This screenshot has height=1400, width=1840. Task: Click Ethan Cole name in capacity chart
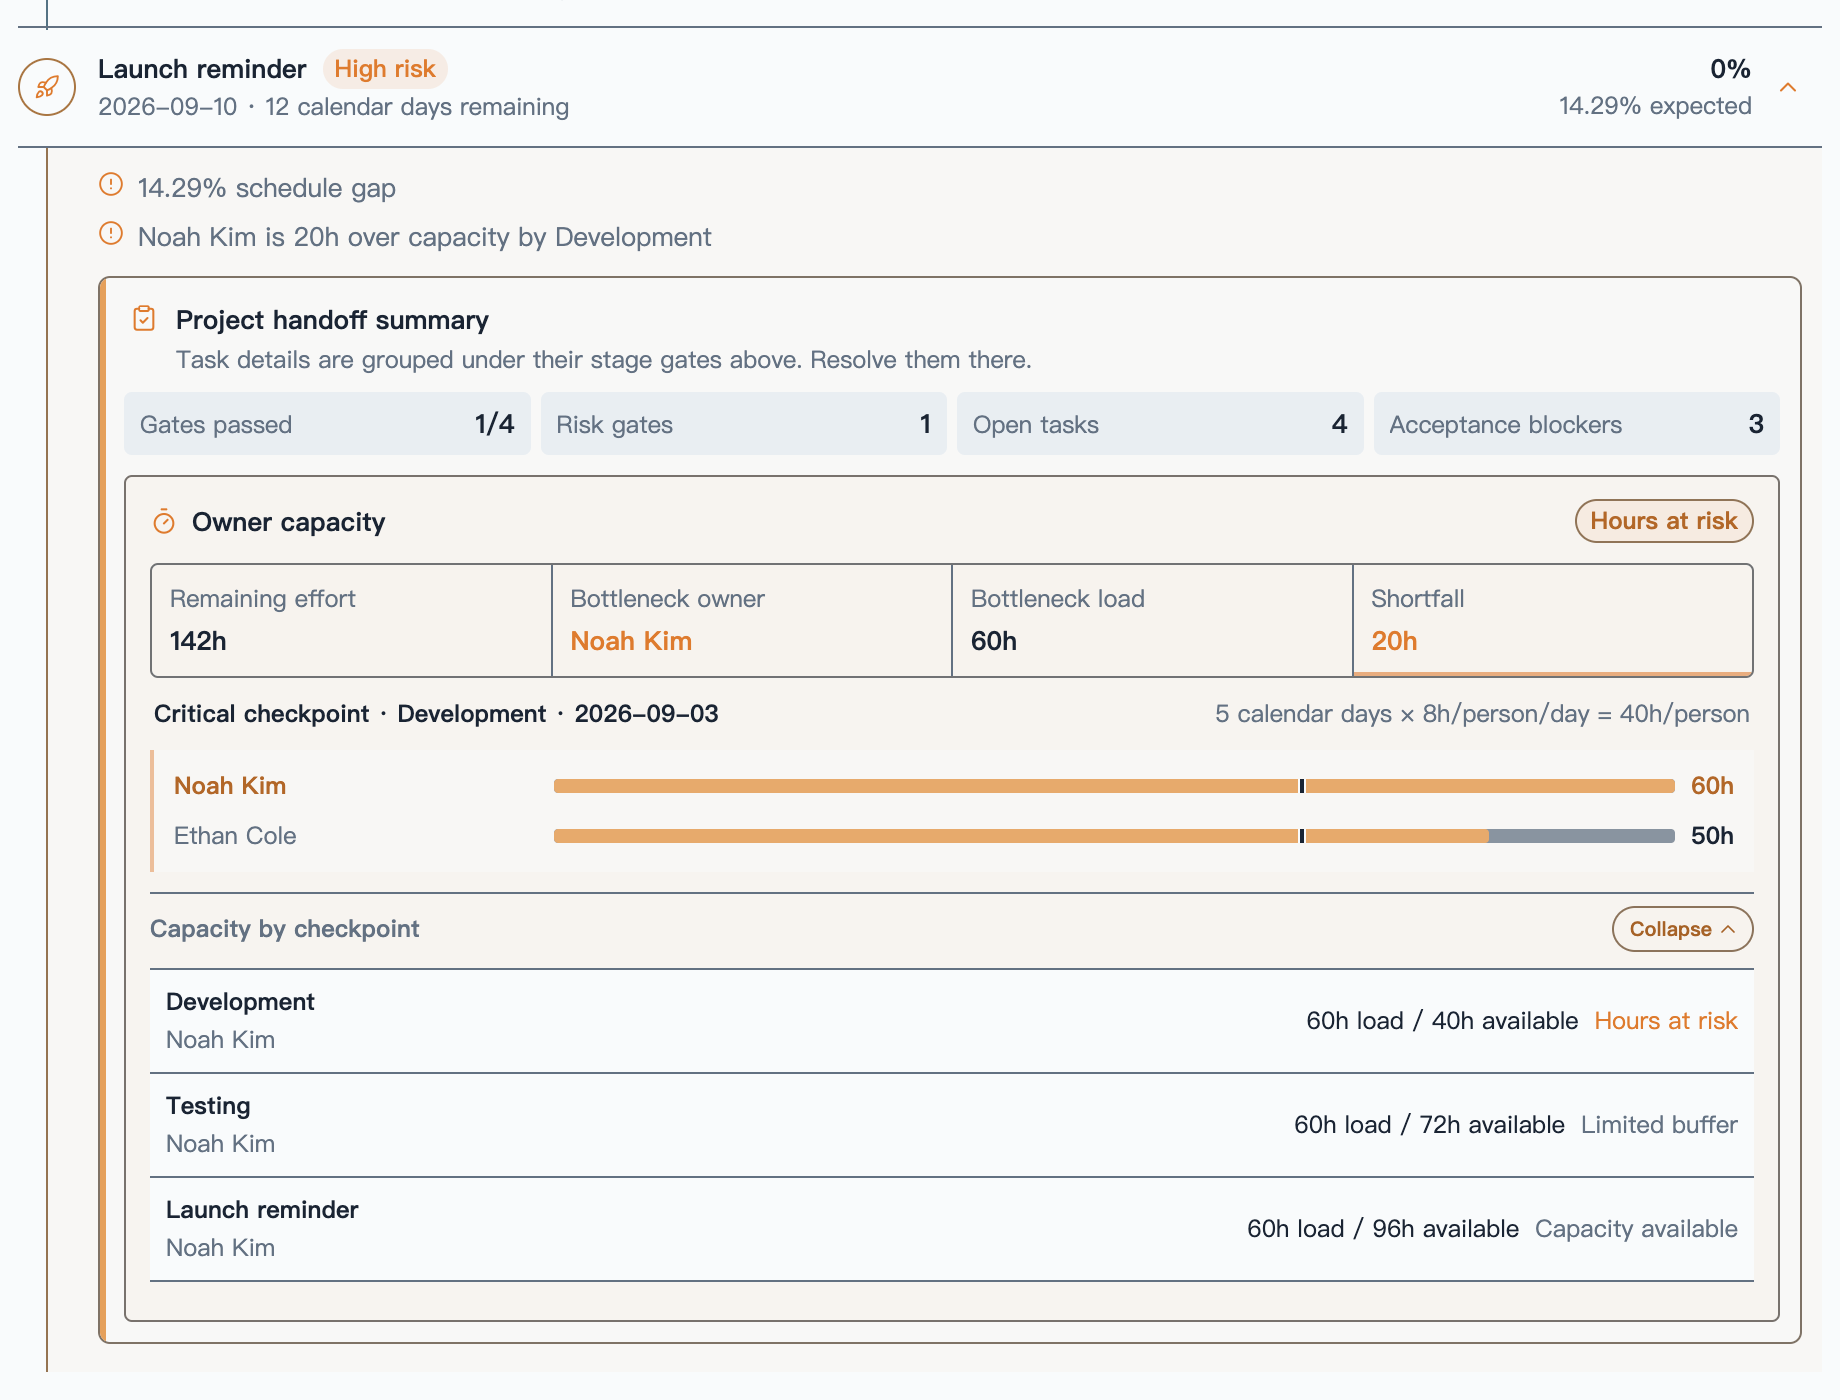235,836
